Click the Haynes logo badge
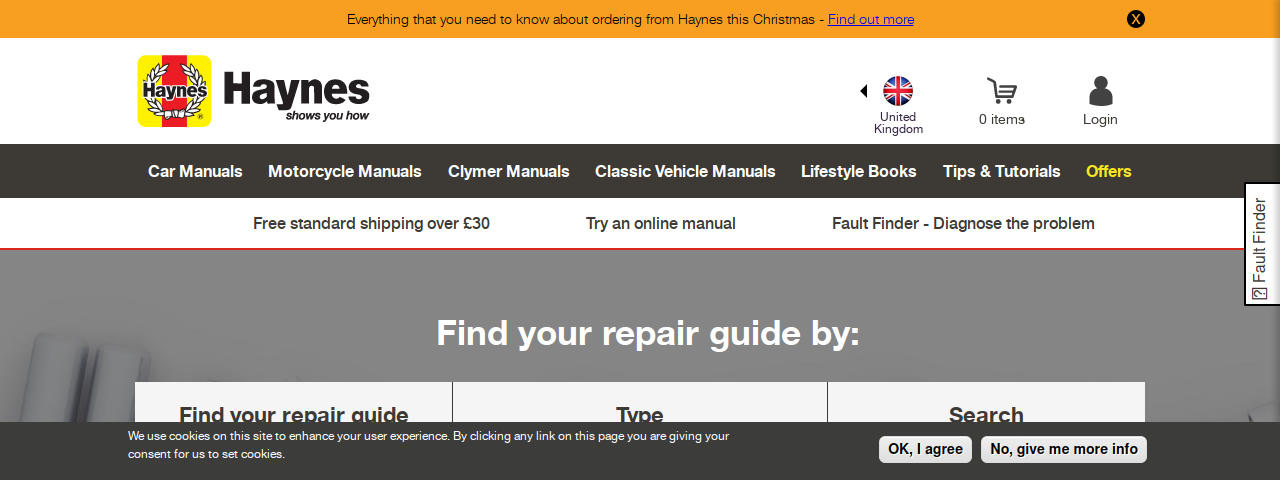 click(174, 91)
